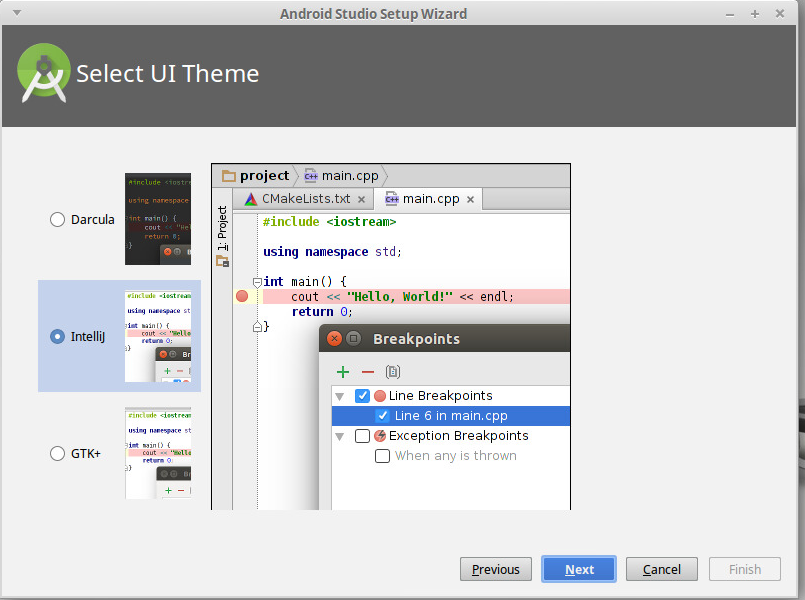The image size is (805, 600).
Task: Click the CMake triangle icon on tab
Action: pyautogui.click(x=251, y=199)
